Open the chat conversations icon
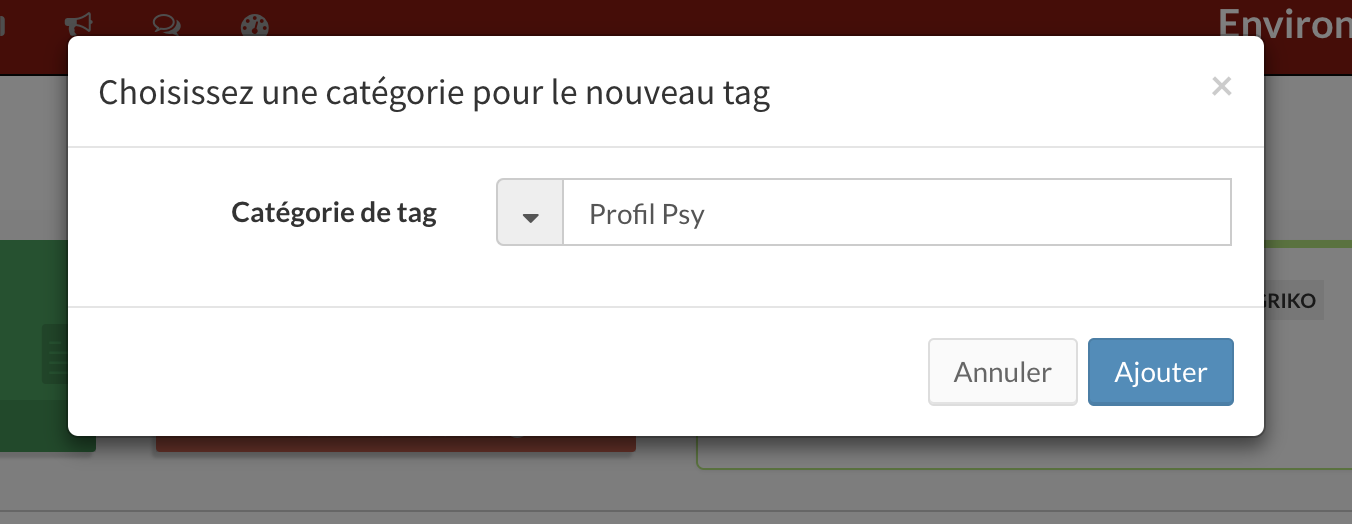 tap(166, 23)
